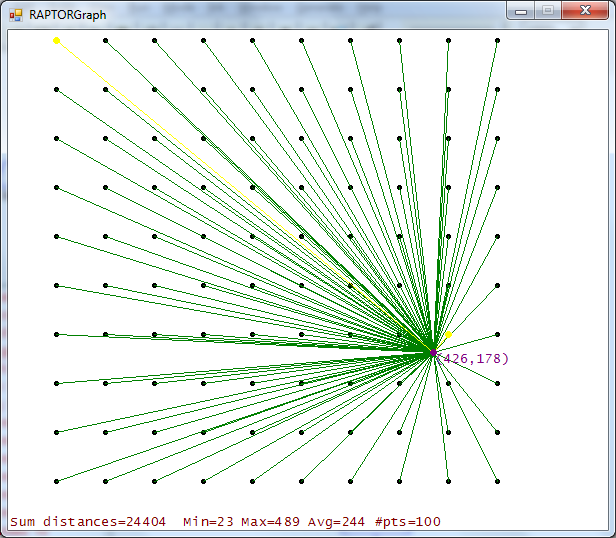Click the '#pts=100' count in the status line
Viewport: 616px width, 538px height.
pos(406,522)
